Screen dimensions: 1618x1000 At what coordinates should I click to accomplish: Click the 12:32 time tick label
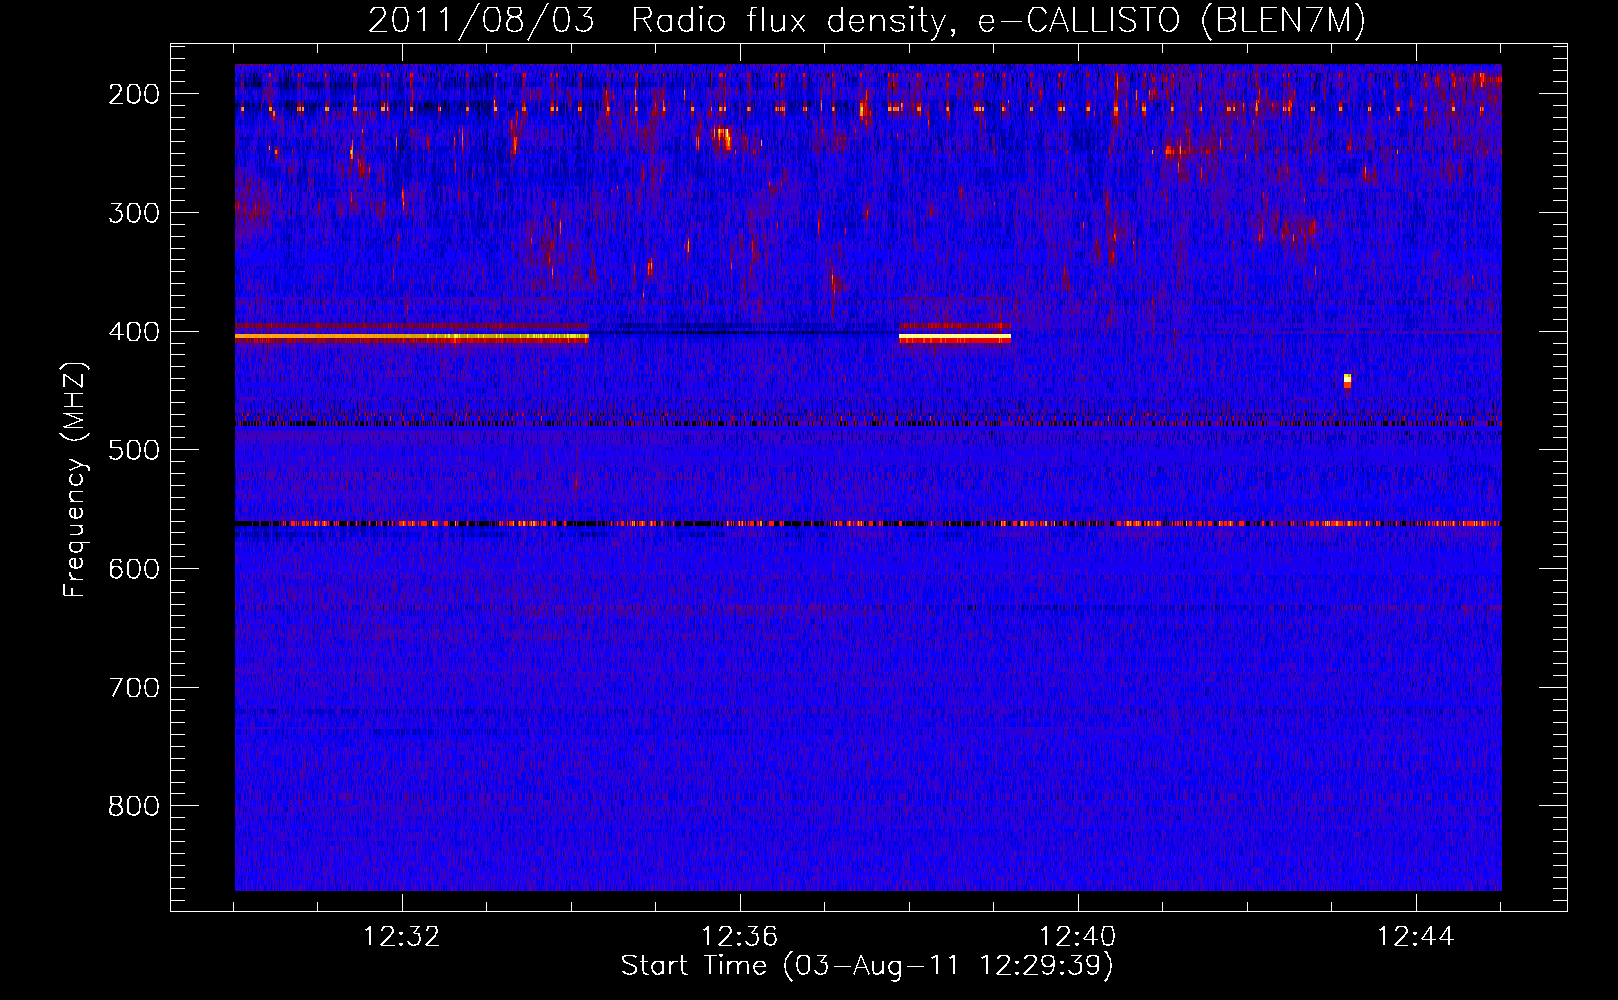click(402, 937)
